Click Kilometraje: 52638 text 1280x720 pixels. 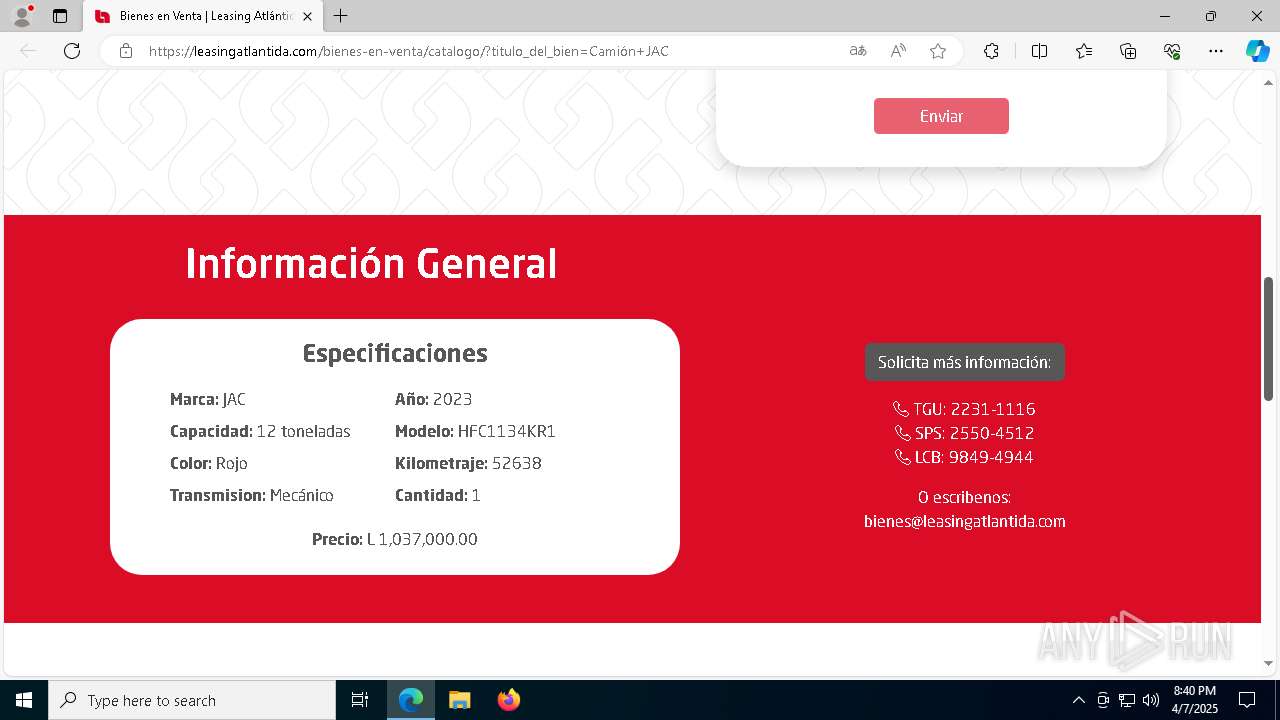point(468,463)
